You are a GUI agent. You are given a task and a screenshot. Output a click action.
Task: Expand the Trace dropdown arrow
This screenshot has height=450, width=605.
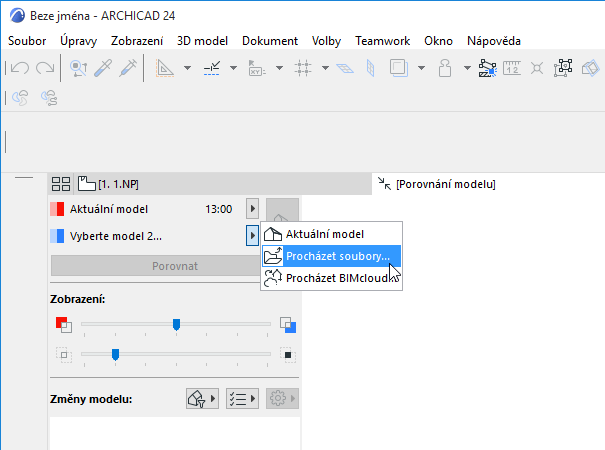tap(421, 68)
